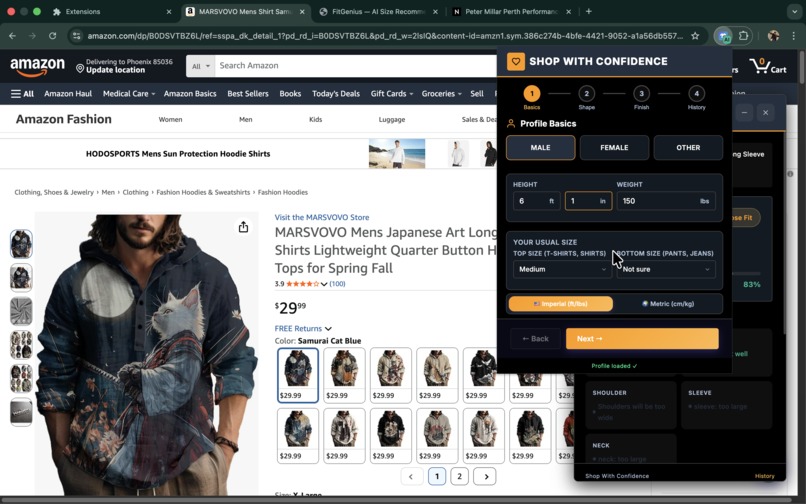This screenshot has height=504, width=806.
Task: Open Bottom Size Not sure dropdown
Action: coord(666,269)
